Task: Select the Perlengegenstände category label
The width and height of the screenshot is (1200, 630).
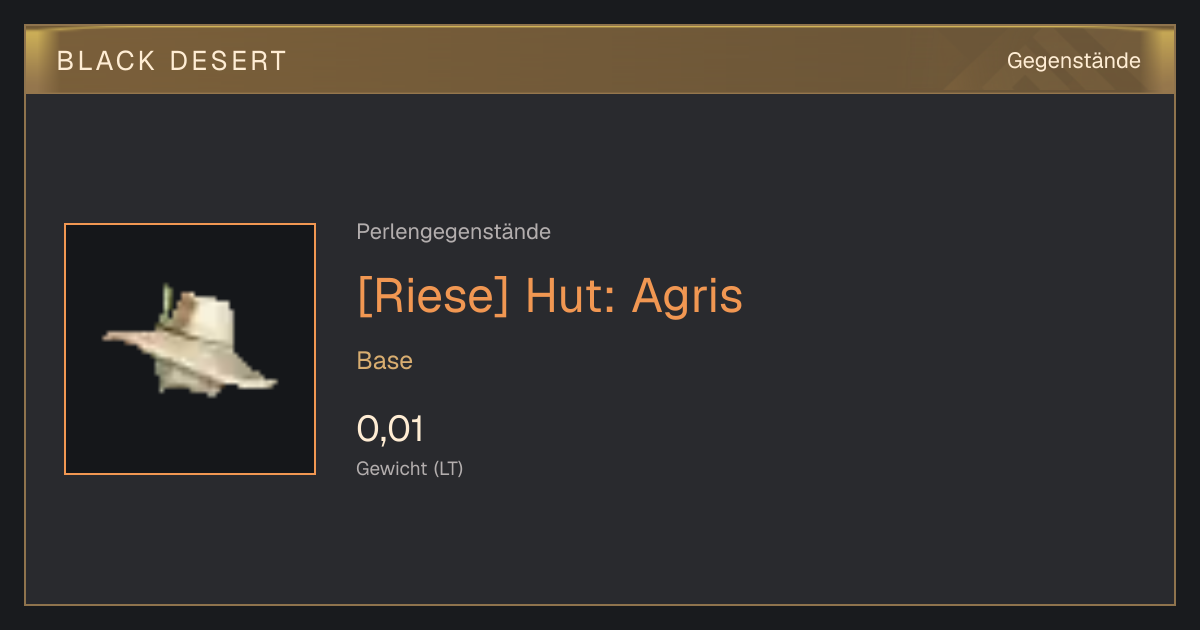Action: click(x=453, y=232)
